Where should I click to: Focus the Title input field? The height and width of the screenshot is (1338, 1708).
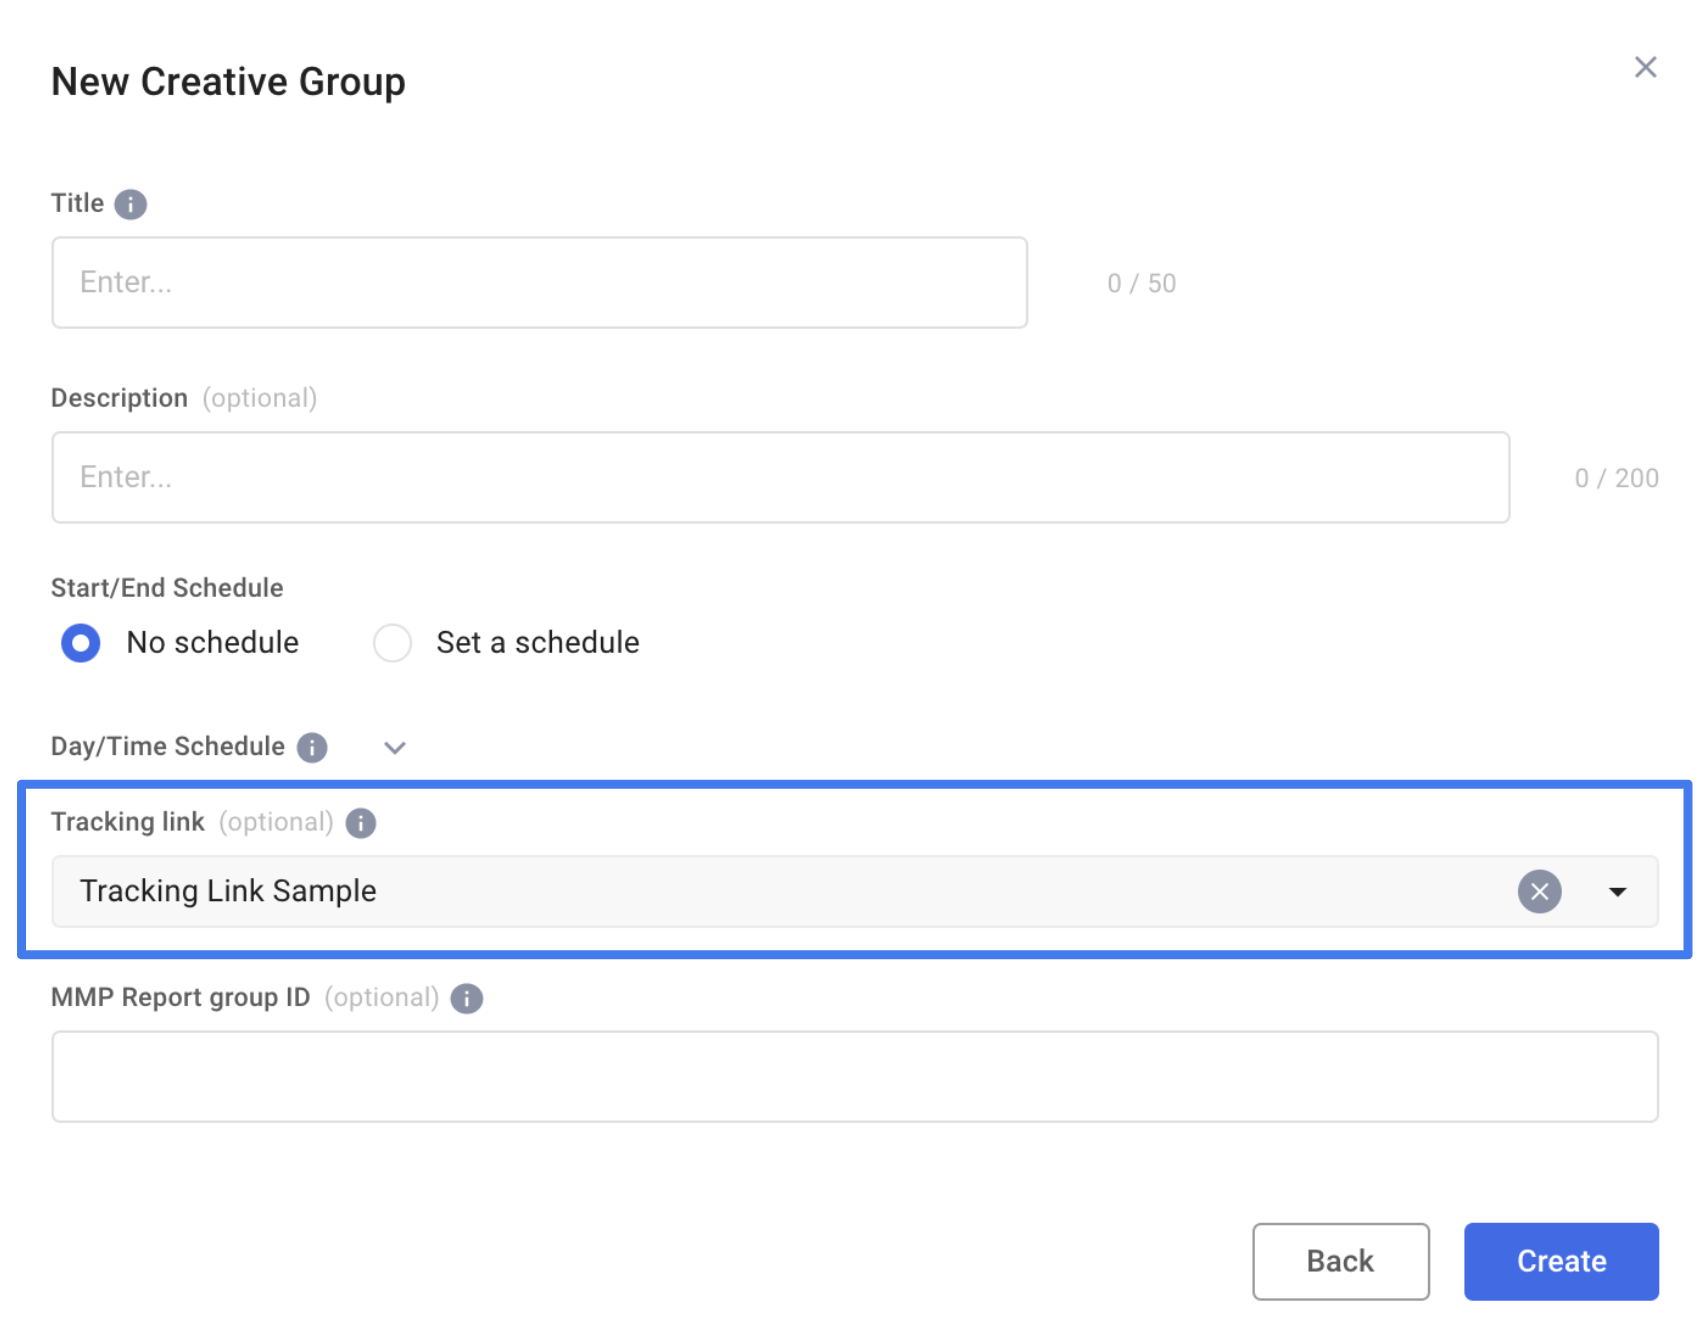click(x=539, y=282)
